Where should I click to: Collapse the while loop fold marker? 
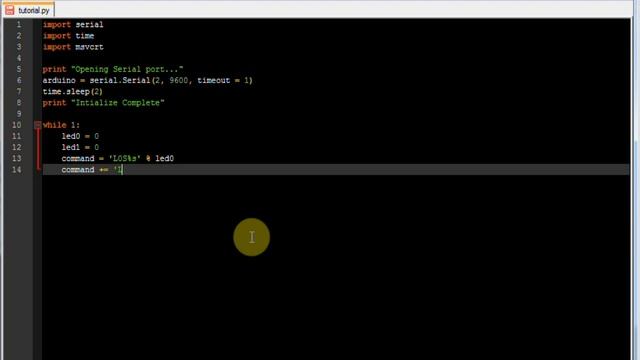click(37, 124)
